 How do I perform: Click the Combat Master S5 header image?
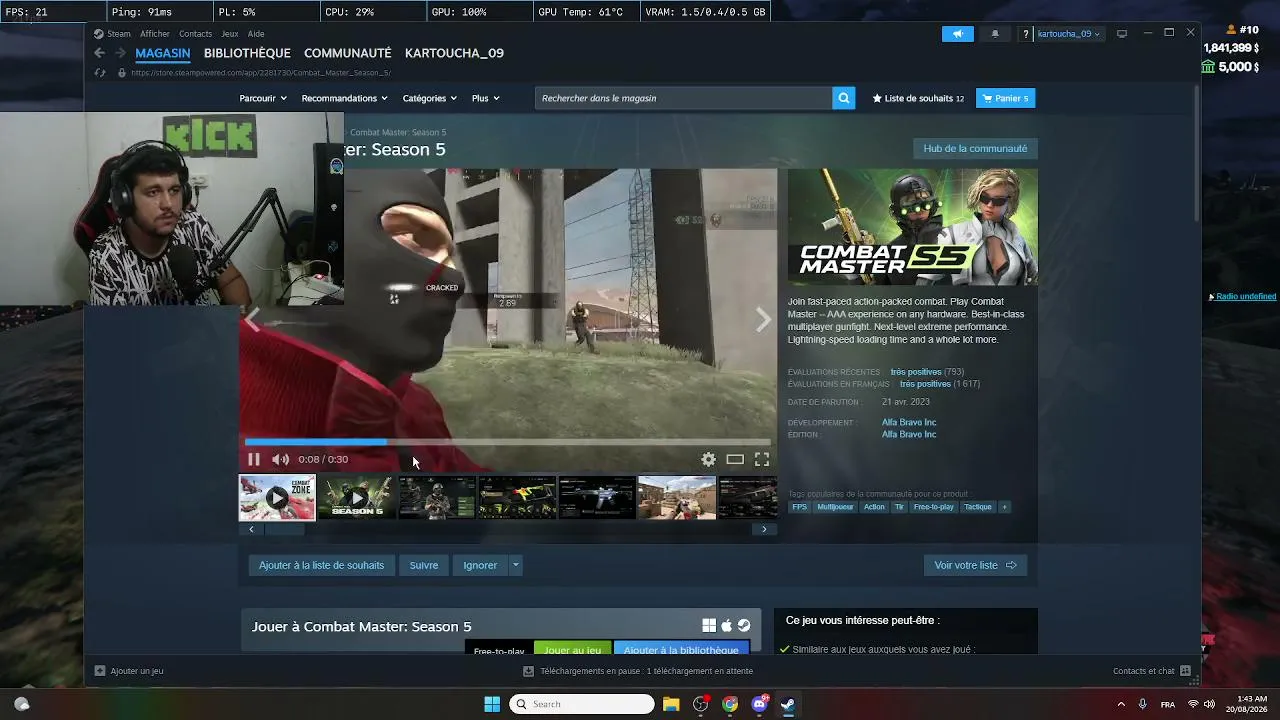click(x=913, y=227)
